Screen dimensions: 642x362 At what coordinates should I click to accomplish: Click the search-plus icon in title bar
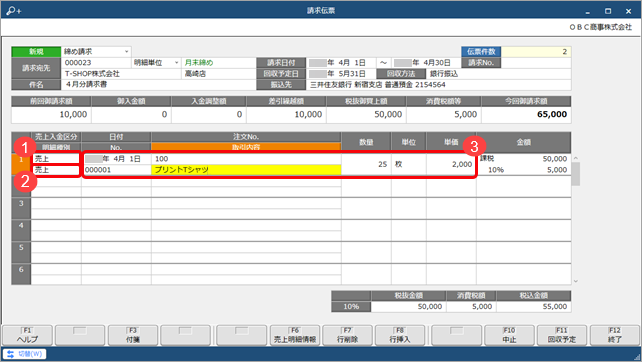click(14, 11)
